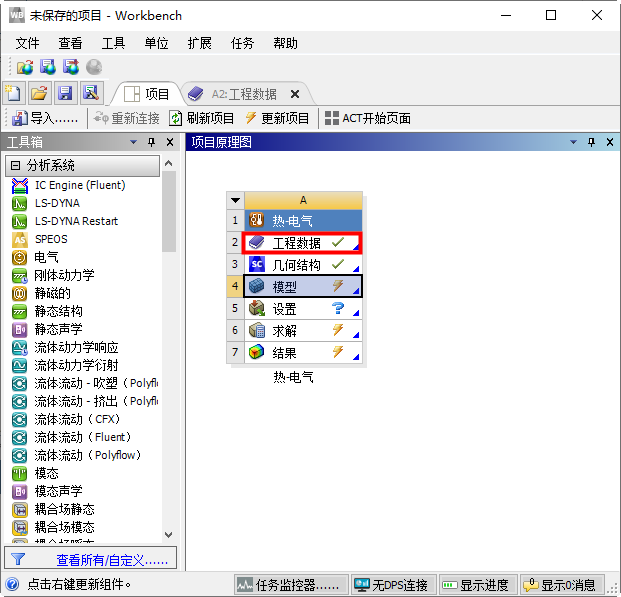Open the ACT开始页面 start page
The image size is (621, 597).
point(368,118)
